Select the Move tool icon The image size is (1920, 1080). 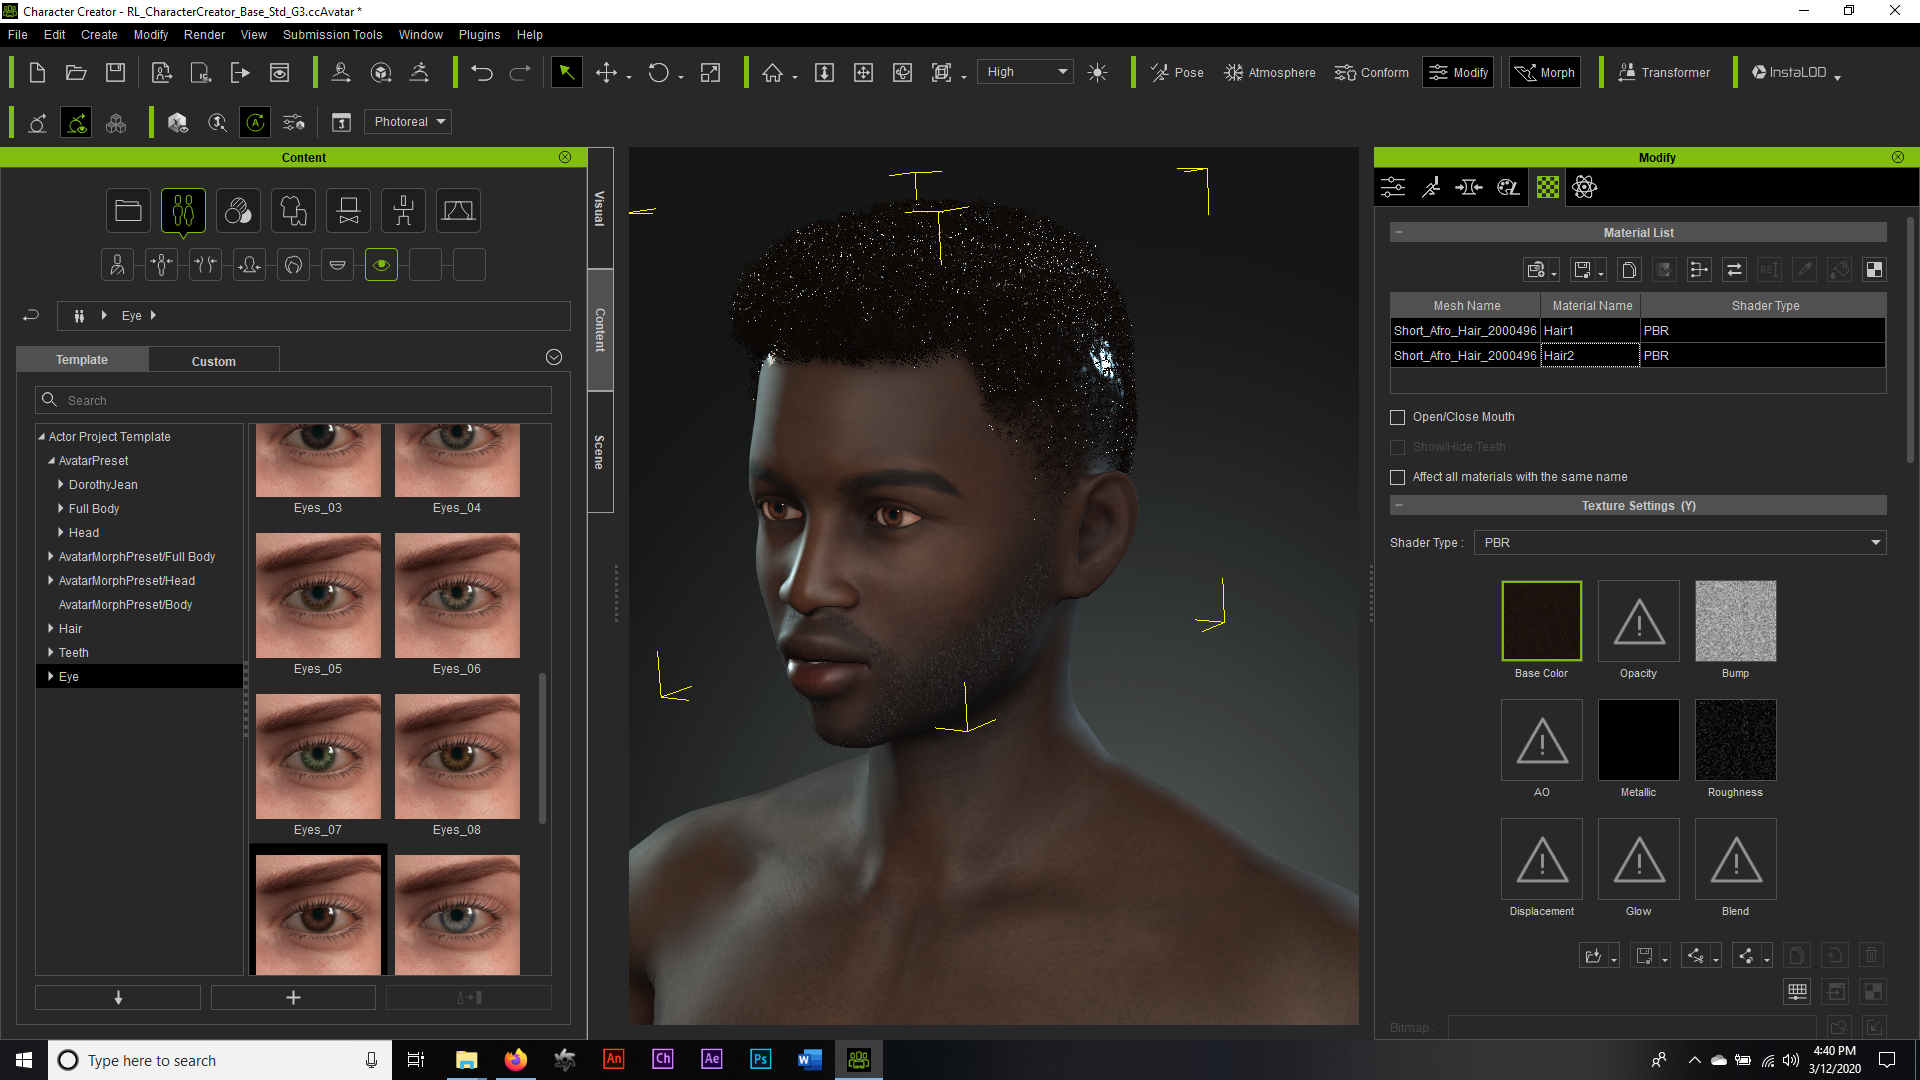606,73
